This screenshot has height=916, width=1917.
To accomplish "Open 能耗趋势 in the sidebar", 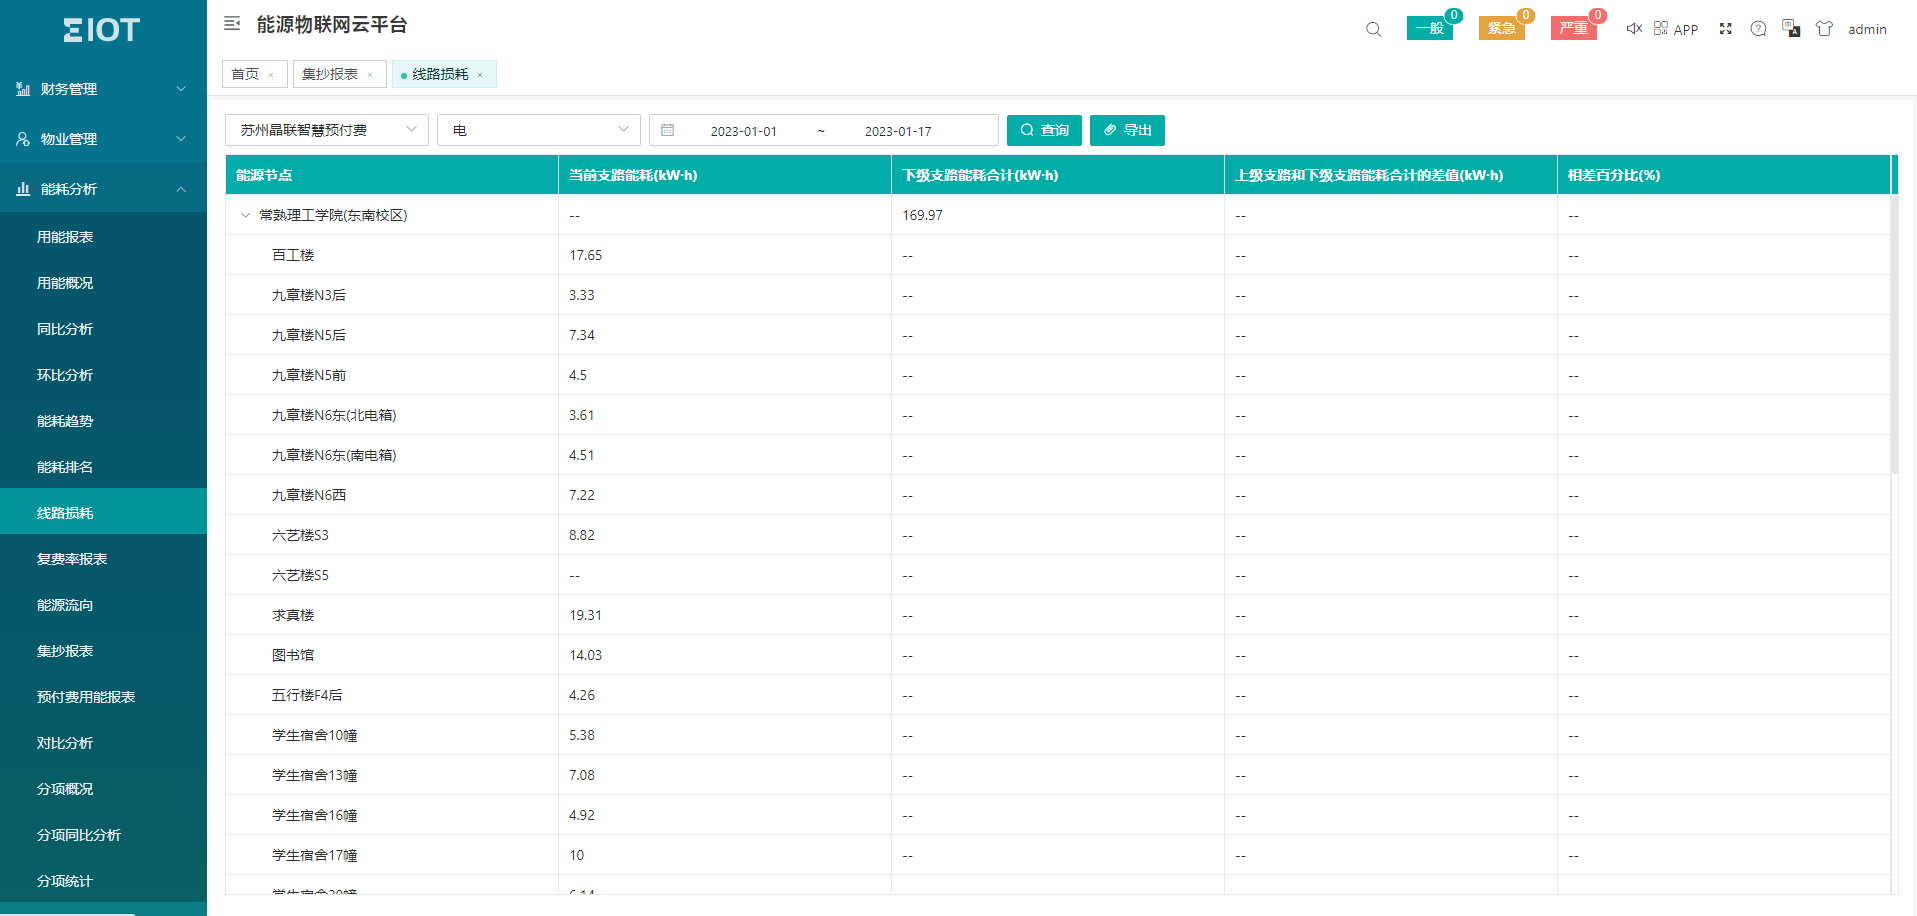I will 104,421.
